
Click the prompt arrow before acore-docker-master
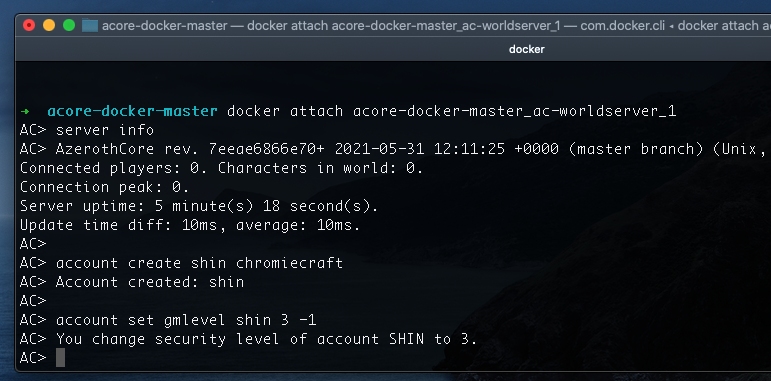(x=25, y=111)
